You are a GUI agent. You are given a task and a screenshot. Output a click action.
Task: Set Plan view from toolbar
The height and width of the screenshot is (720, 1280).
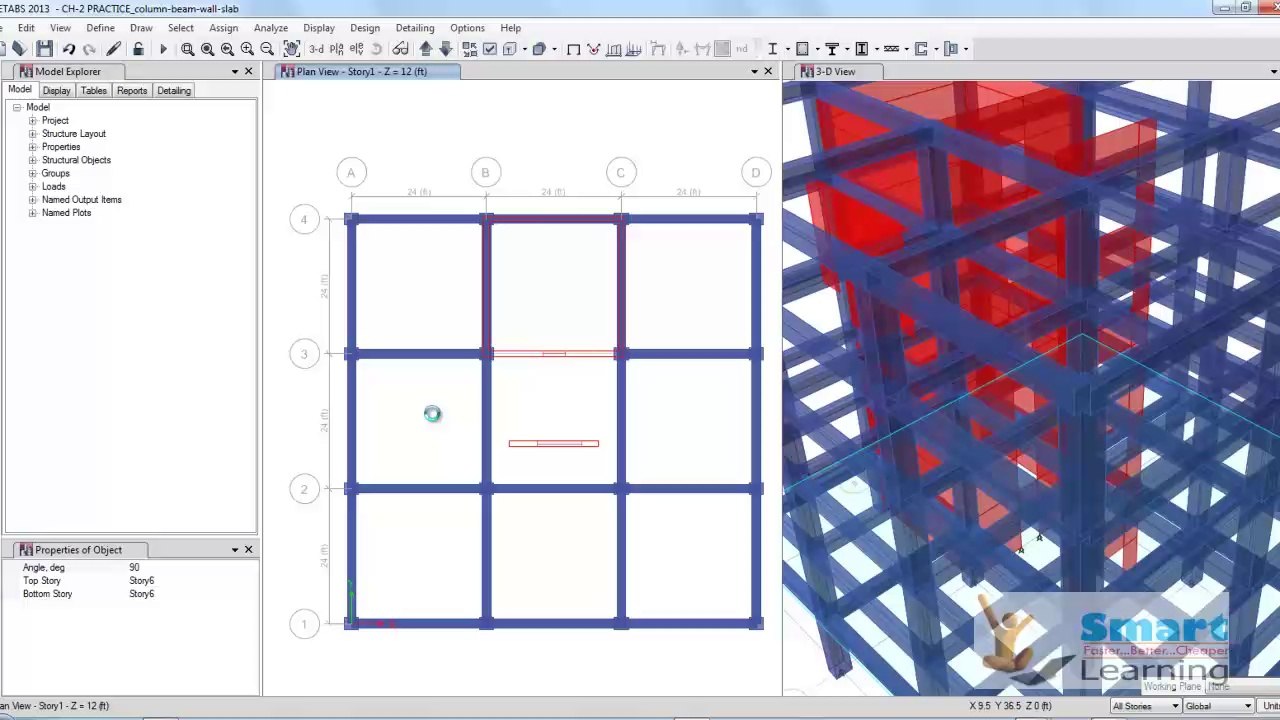pyautogui.click(x=336, y=49)
